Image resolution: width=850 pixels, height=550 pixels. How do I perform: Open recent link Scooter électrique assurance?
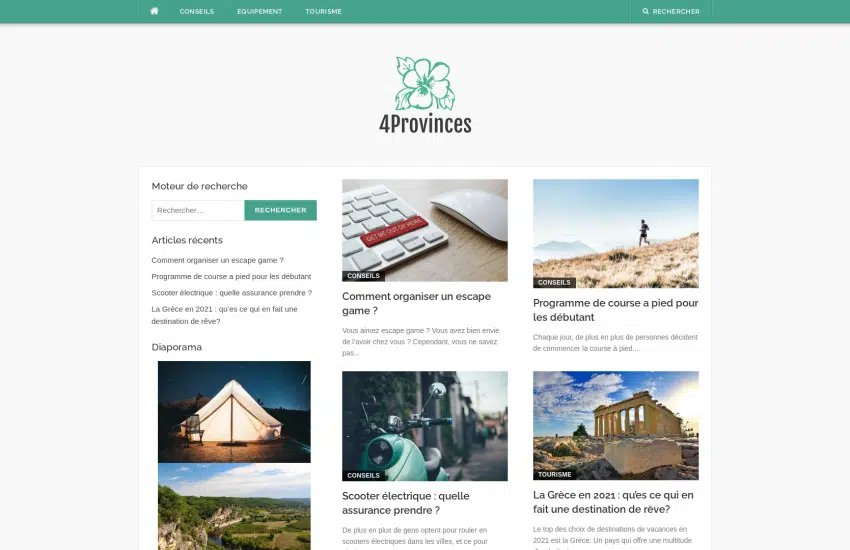231,293
